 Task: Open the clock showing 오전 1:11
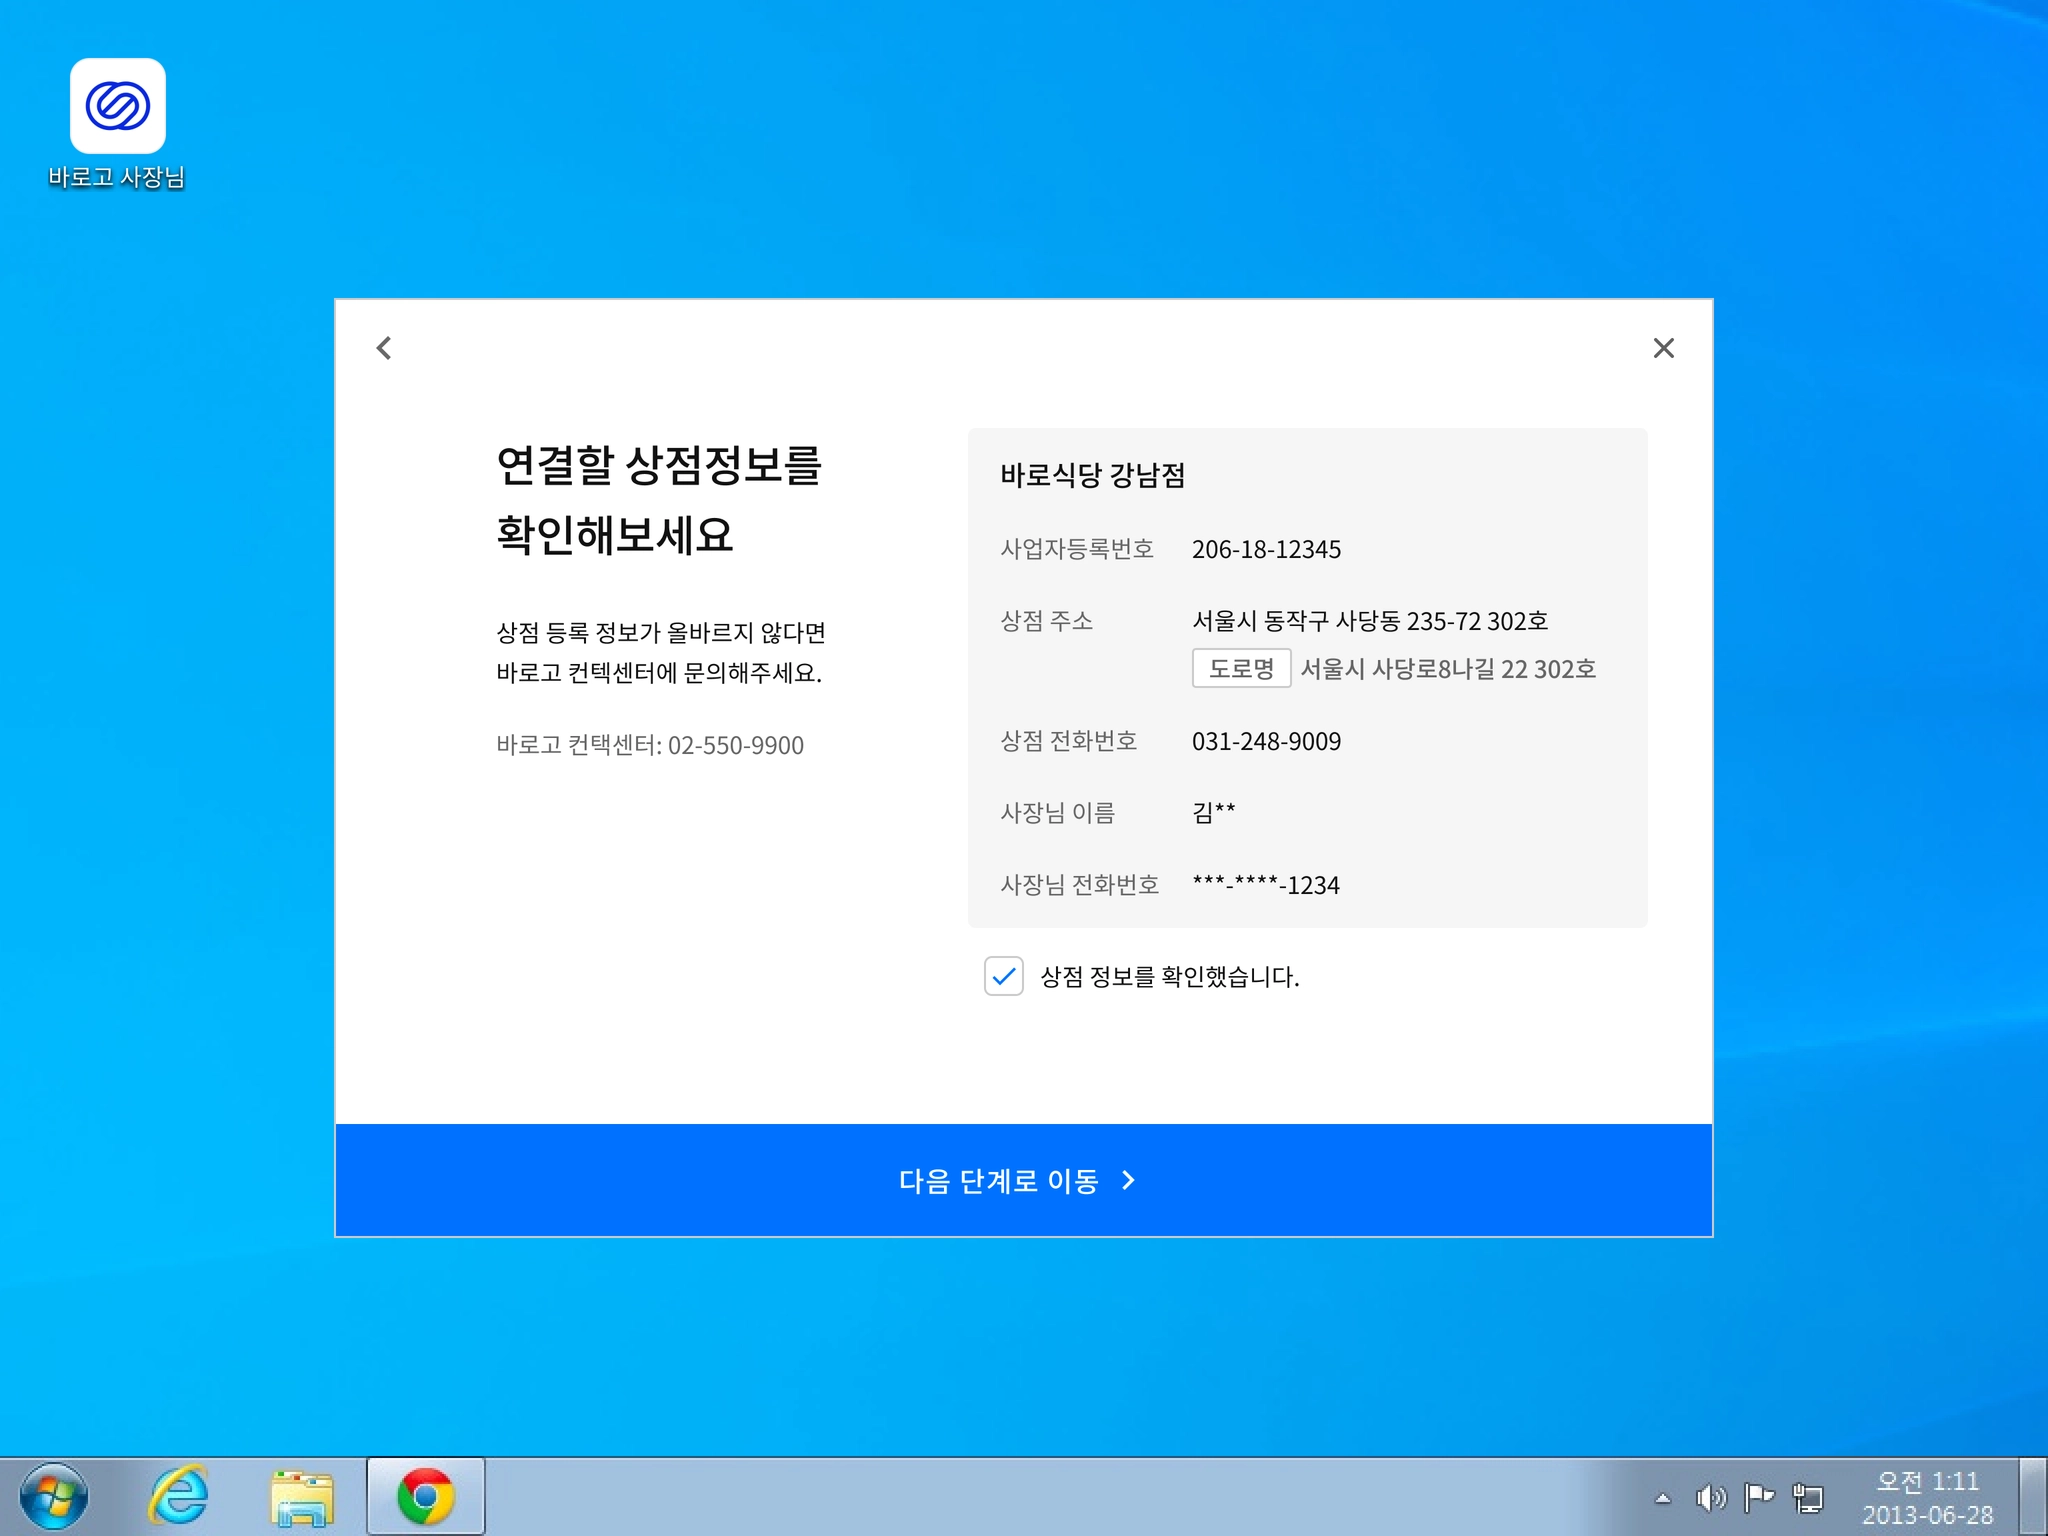point(1927,1497)
